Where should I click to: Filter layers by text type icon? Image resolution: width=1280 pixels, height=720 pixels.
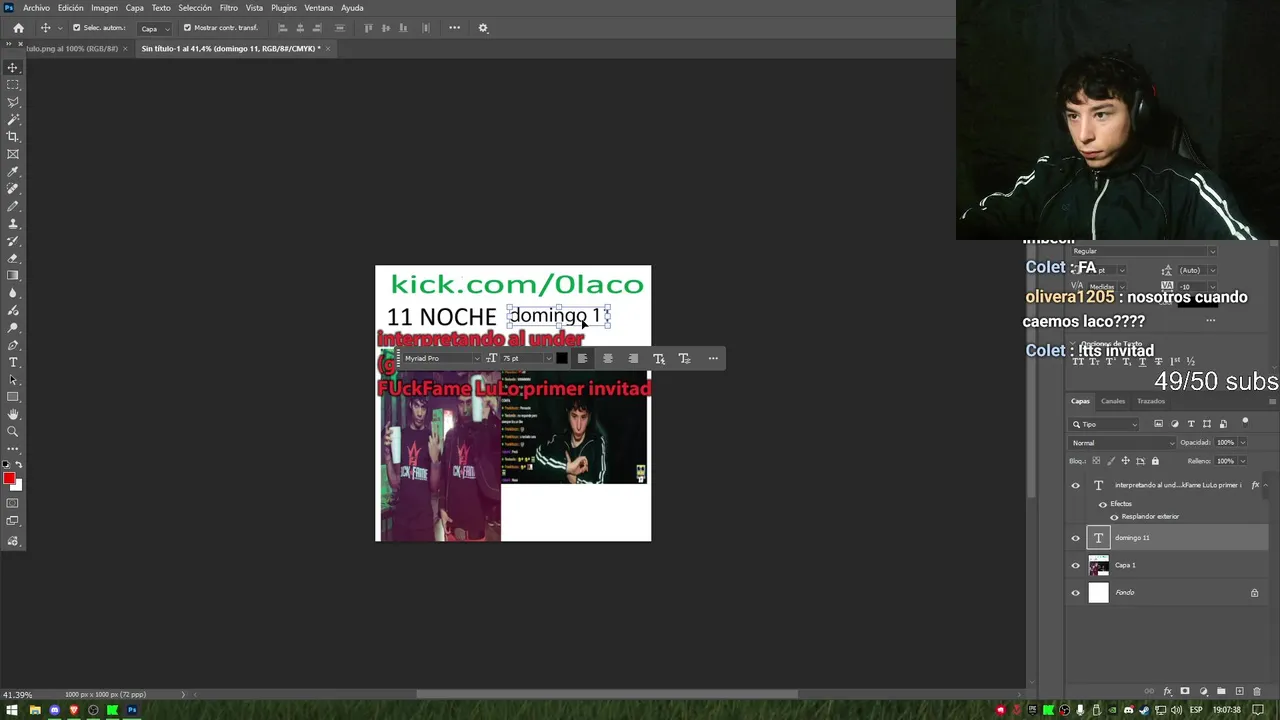1191,424
